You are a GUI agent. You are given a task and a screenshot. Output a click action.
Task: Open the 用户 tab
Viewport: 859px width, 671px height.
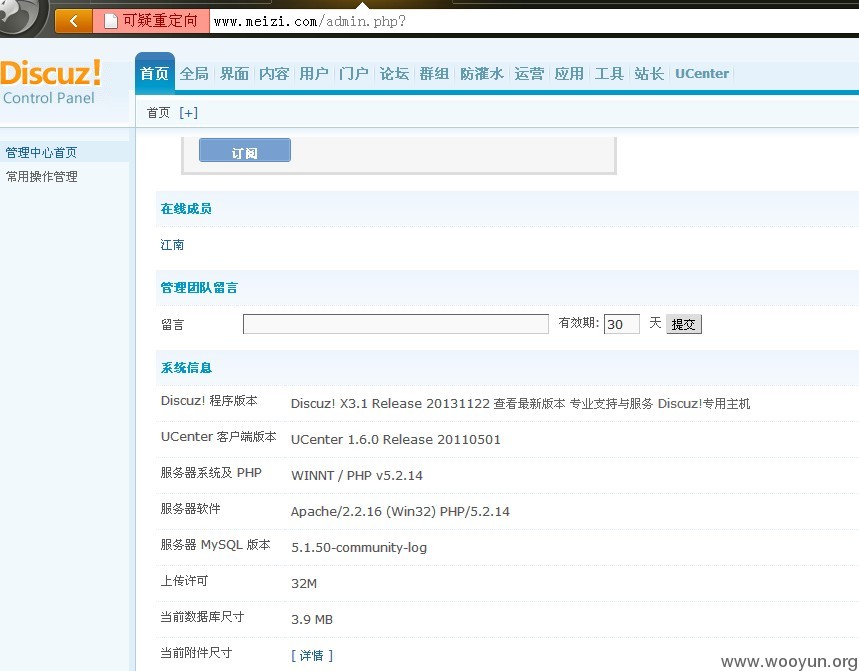[x=314, y=73]
